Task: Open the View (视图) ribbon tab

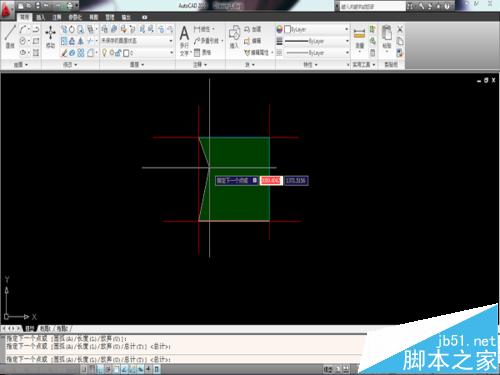Action: coord(94,17)
